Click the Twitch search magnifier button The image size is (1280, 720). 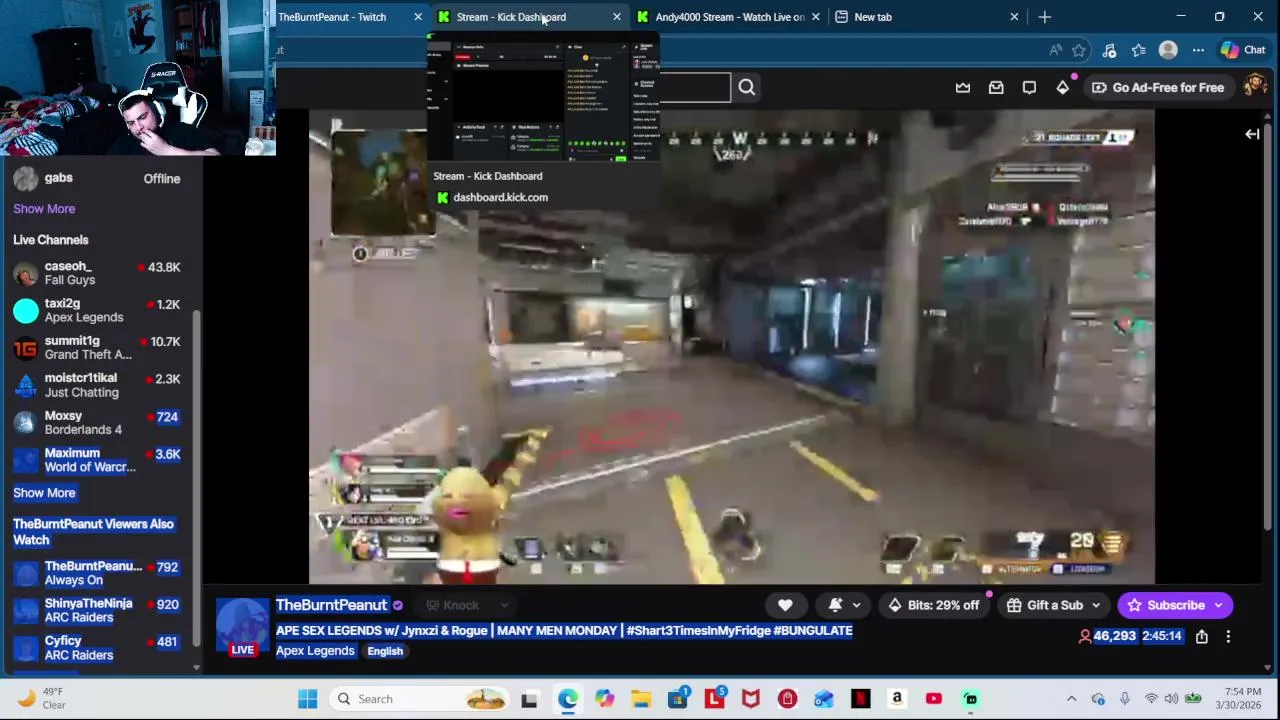747,87
